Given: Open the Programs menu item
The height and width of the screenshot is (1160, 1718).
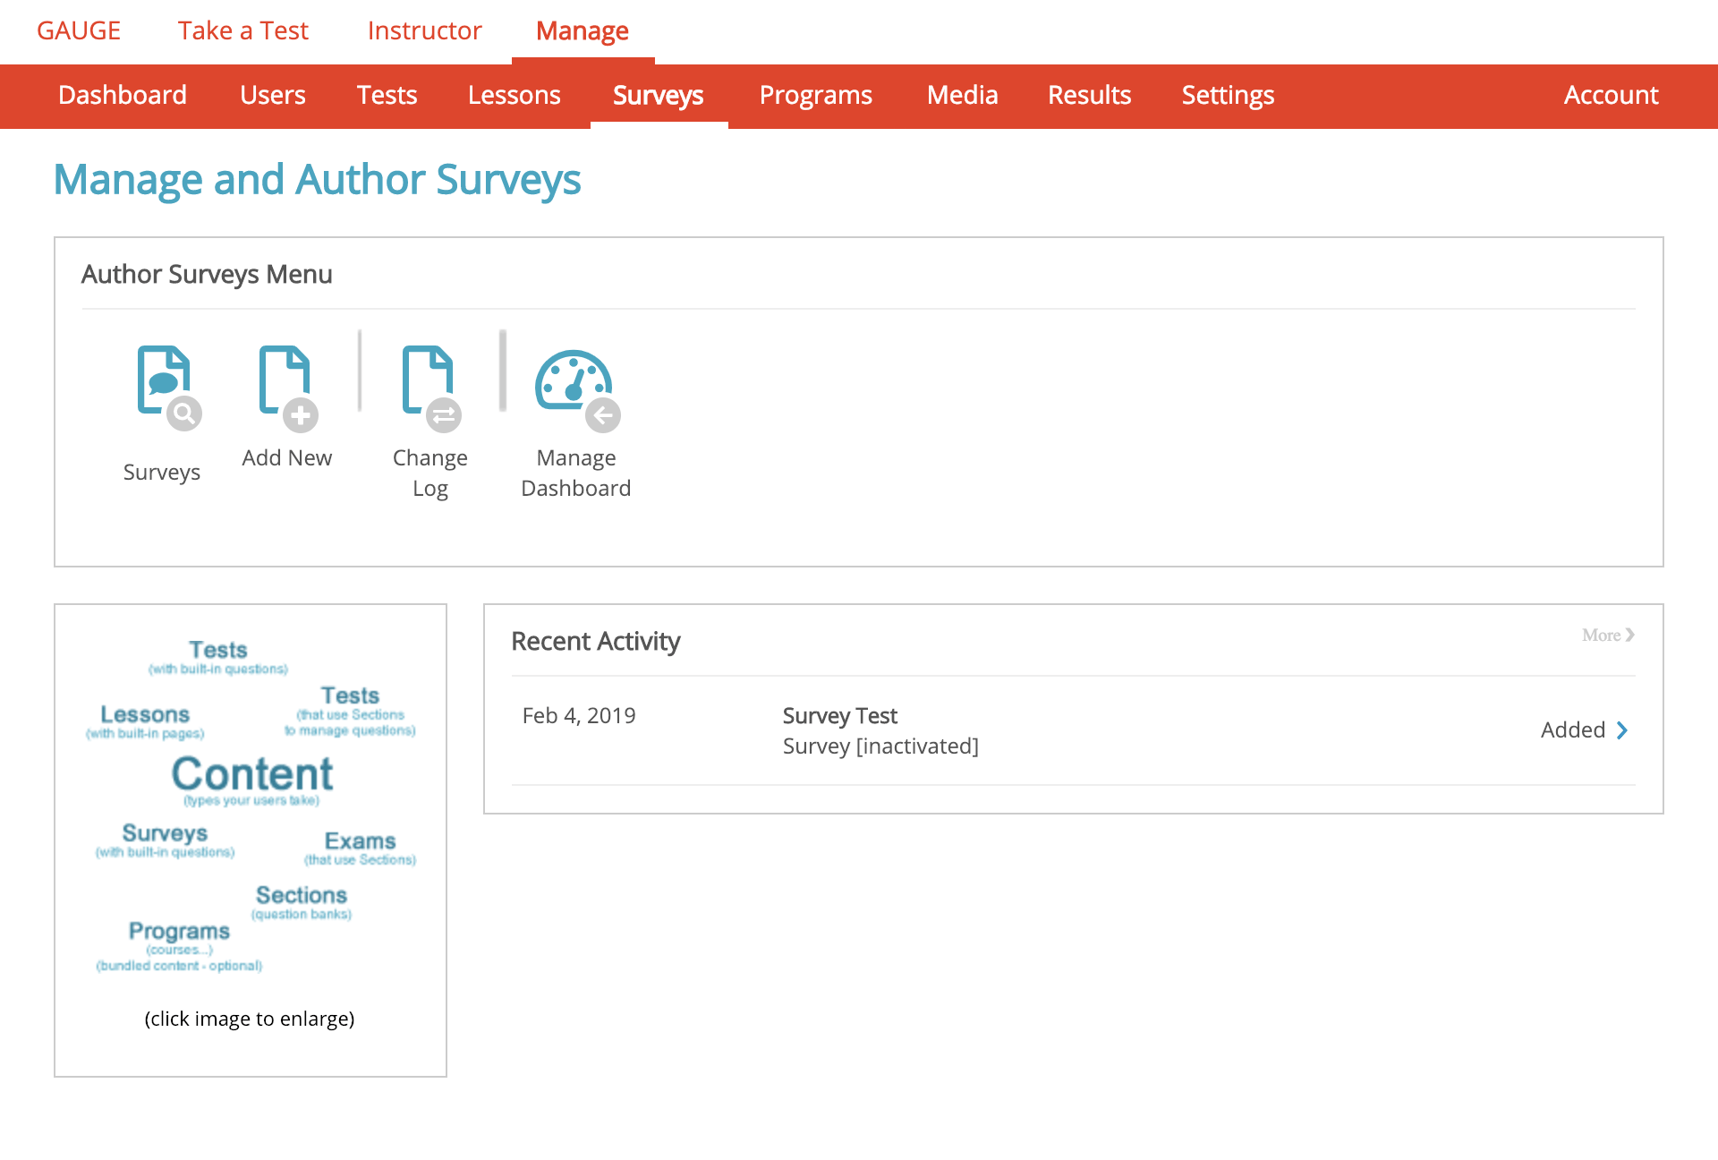Looking at the screenshot, I should pyautogui.click(x=815, y=95).
